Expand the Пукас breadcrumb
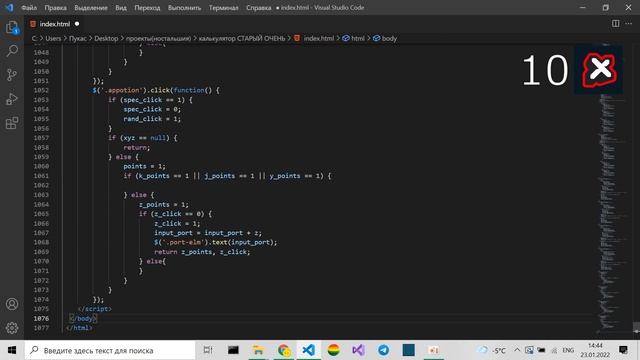Image resolution: width=640 pixels, height=360 pixels. [78, 38]
